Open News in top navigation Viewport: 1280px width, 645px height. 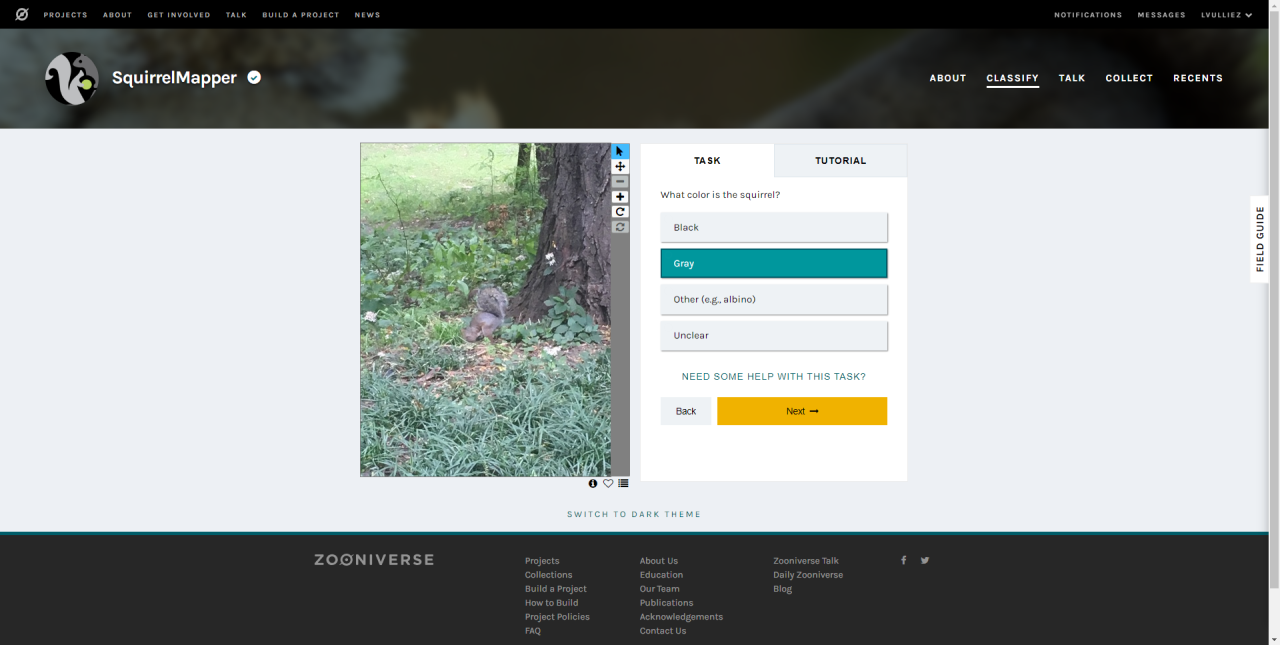(x=367, y=15)
